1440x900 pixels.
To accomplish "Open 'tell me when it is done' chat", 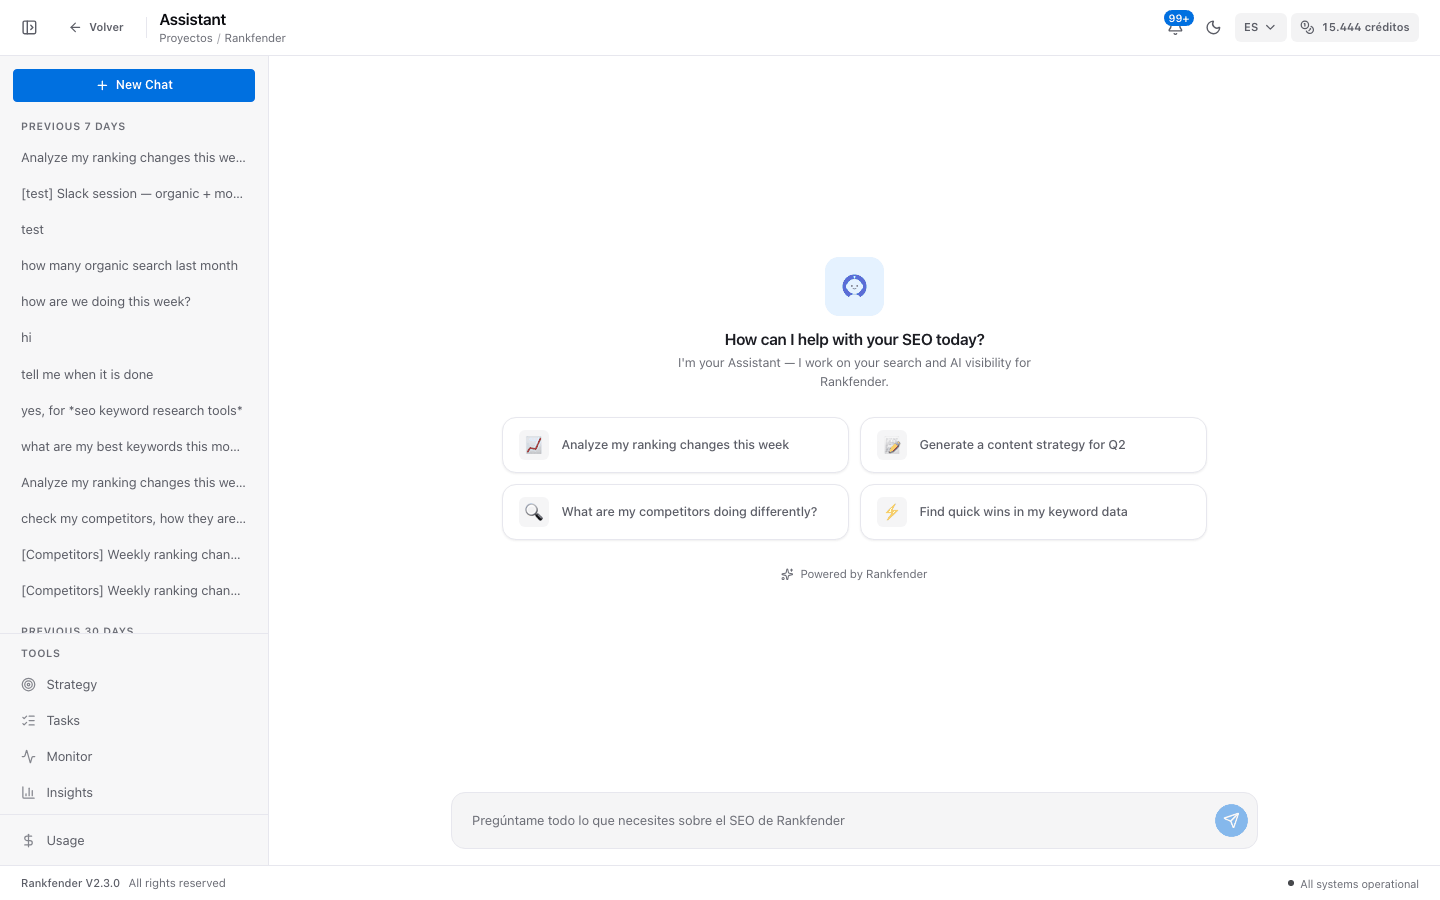I will [134, 375].
